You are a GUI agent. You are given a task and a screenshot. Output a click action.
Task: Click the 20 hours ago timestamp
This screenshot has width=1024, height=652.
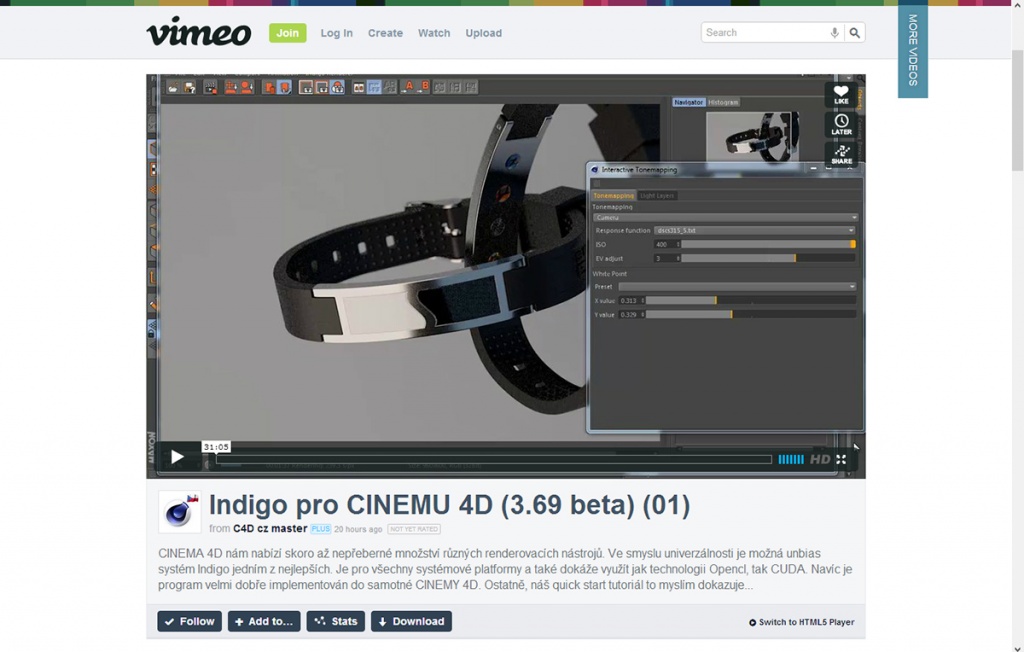[x=358, y=529]
